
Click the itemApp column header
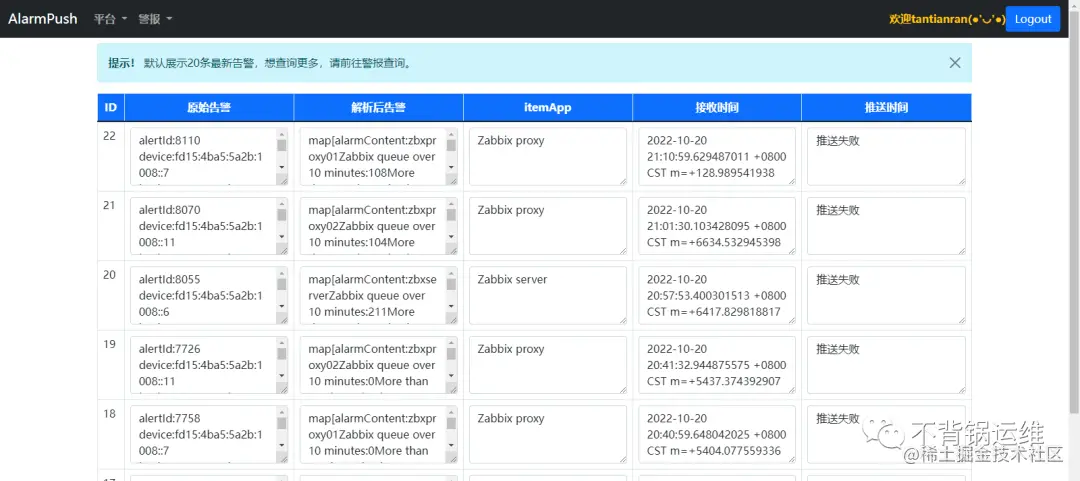click(548, 108)
